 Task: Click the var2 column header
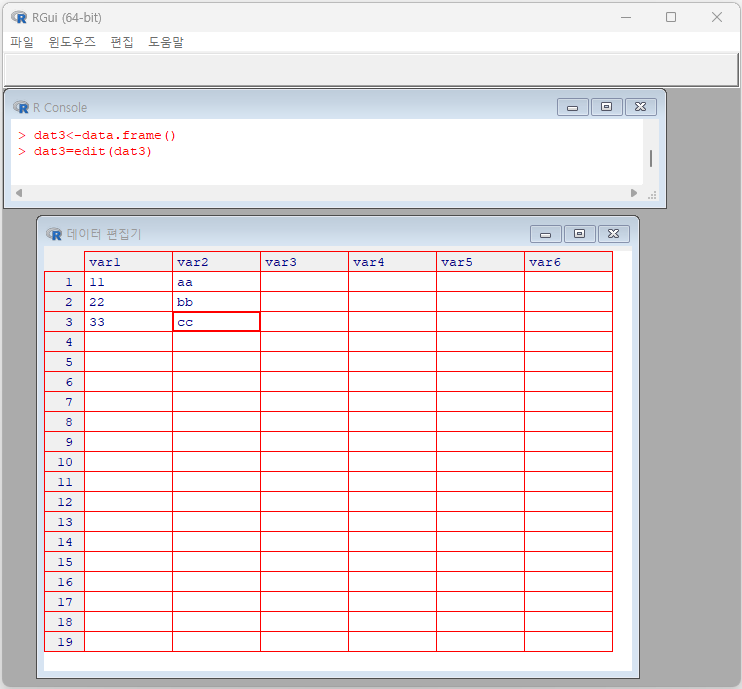[x=216, y=262]
